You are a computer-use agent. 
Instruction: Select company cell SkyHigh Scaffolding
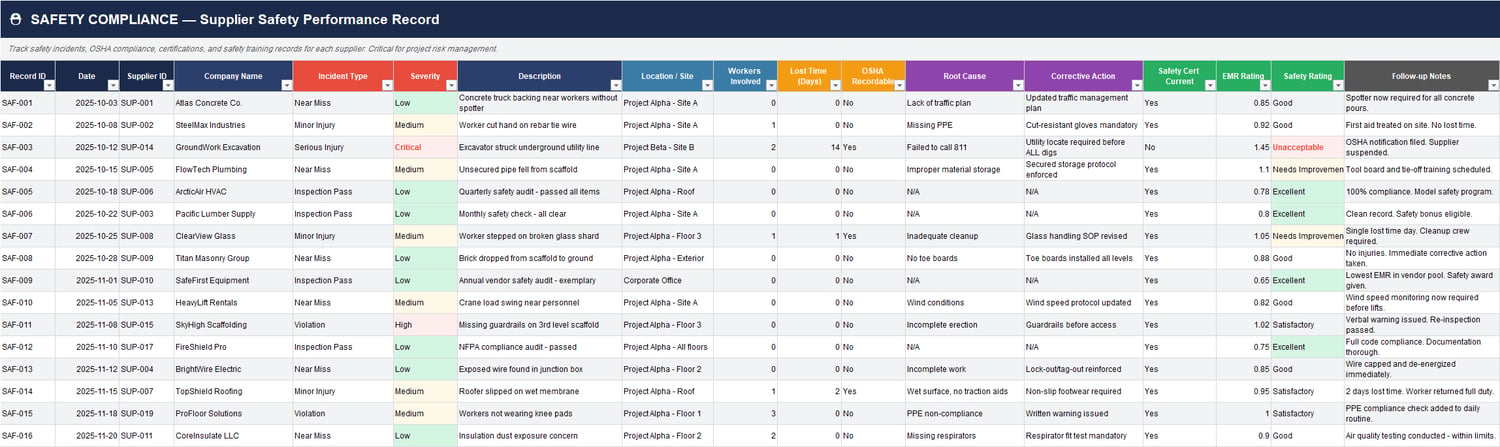[x=233, y=325]
